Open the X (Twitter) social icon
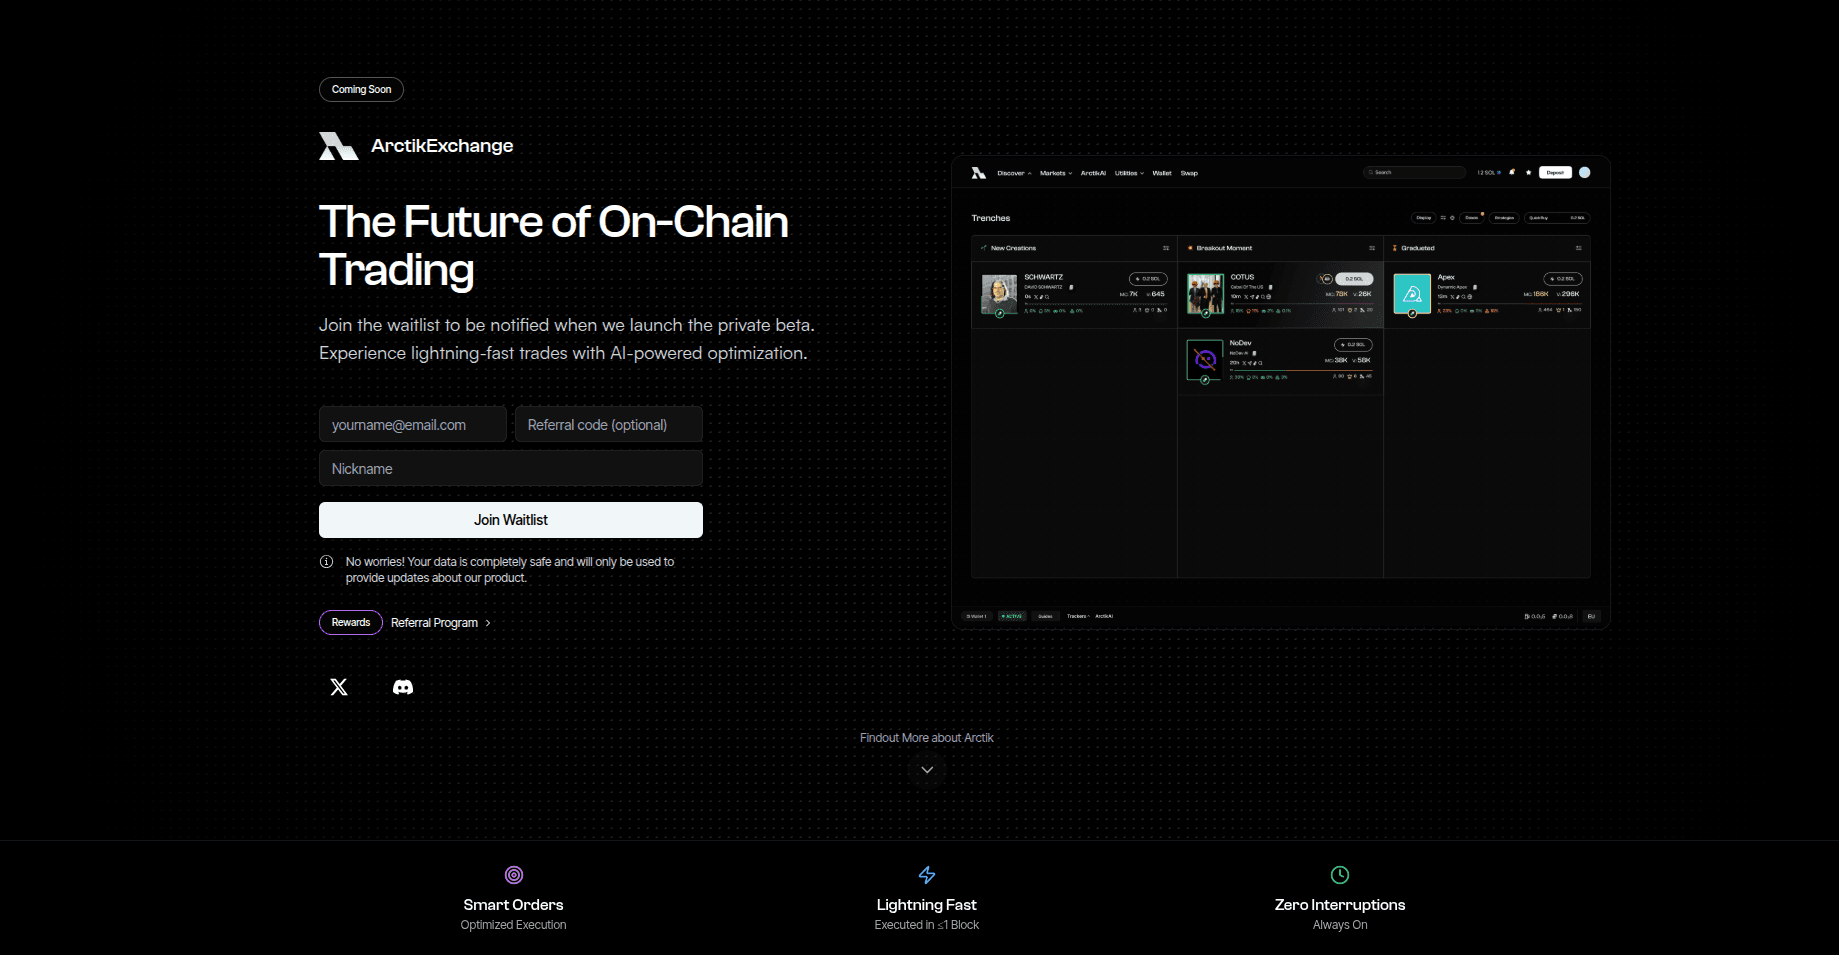The width and height of the screenshot is (1839, 955). pyautogui.click(x=339, y=687)
